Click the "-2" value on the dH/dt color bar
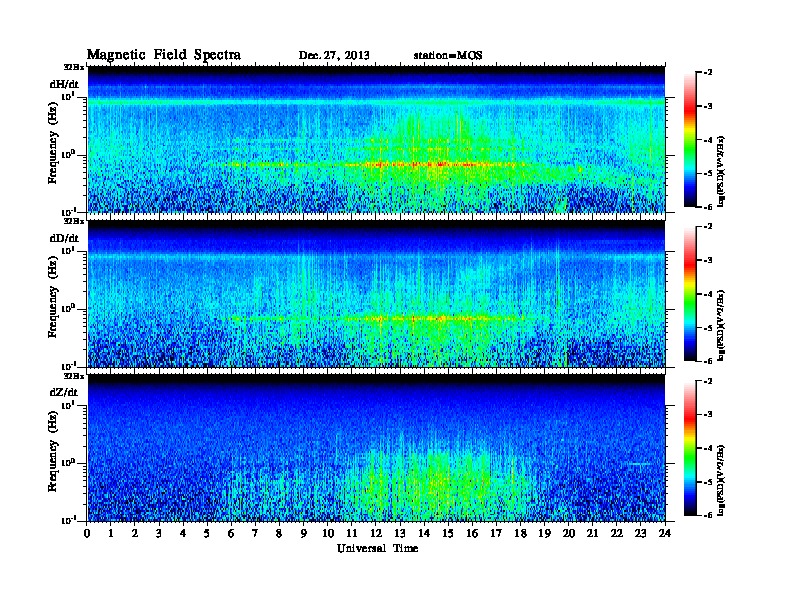Viewport: 792px width, 612px height. tap(708, 73)
